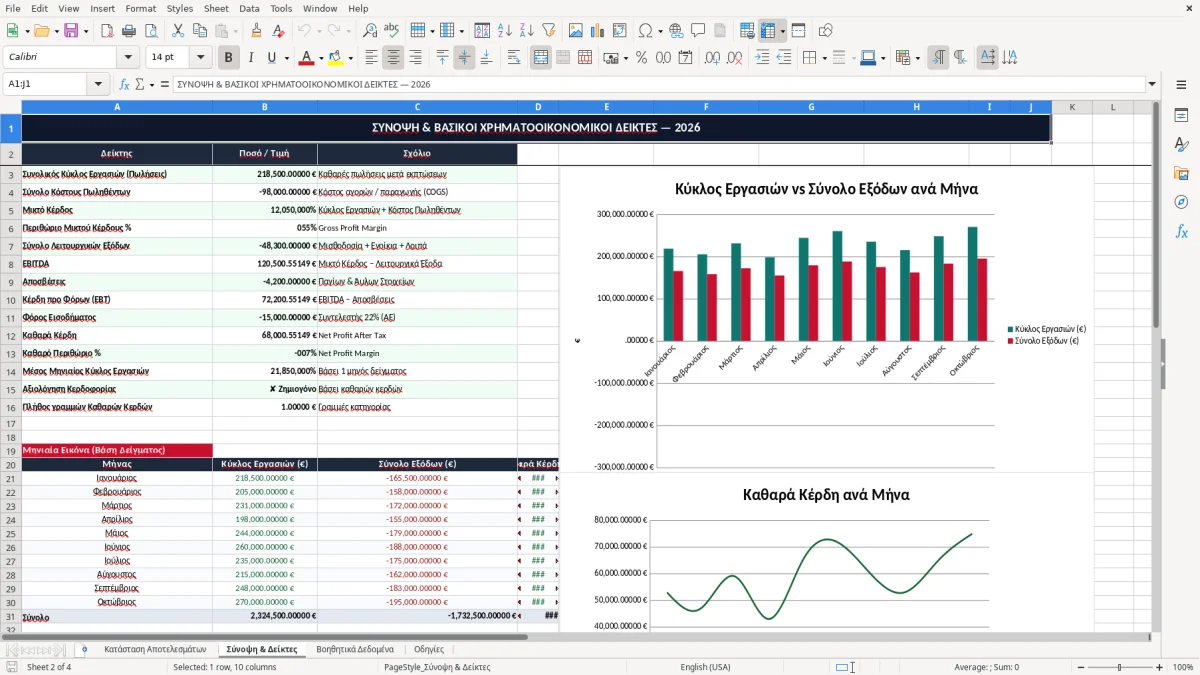Open Function Wizard next to Name Box
The image size is (1200, 675).
pos(125,84)
